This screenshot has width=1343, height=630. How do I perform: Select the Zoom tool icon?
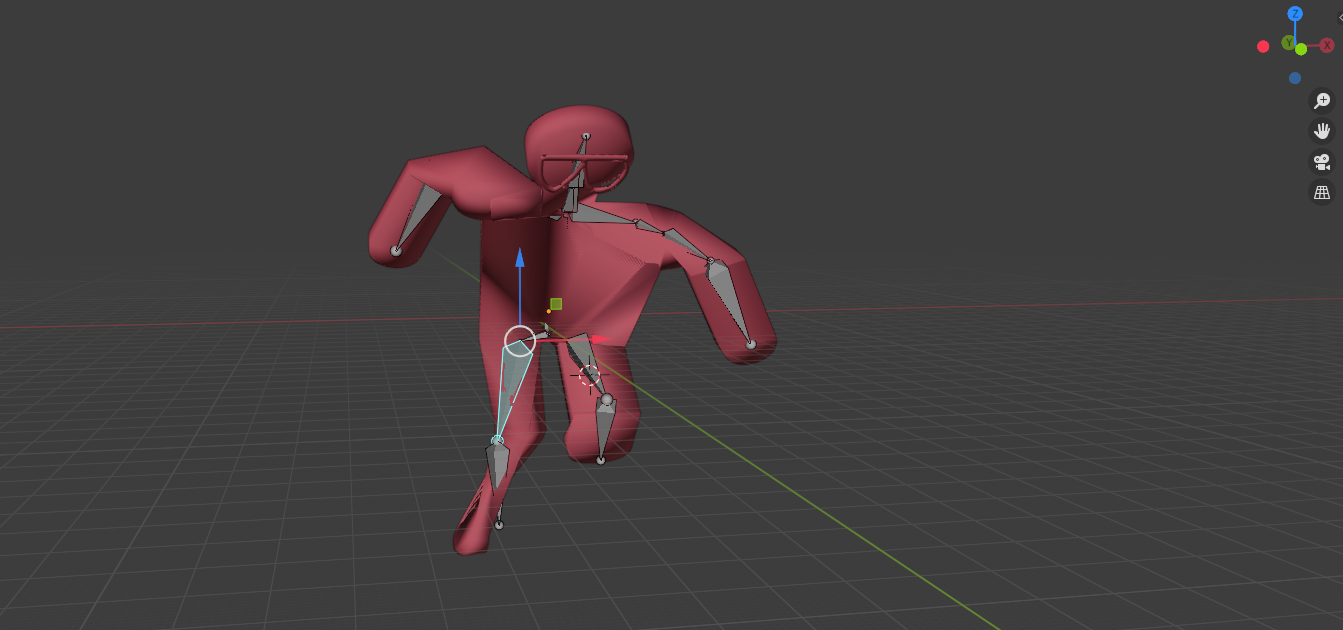[x=1320, y=100]
